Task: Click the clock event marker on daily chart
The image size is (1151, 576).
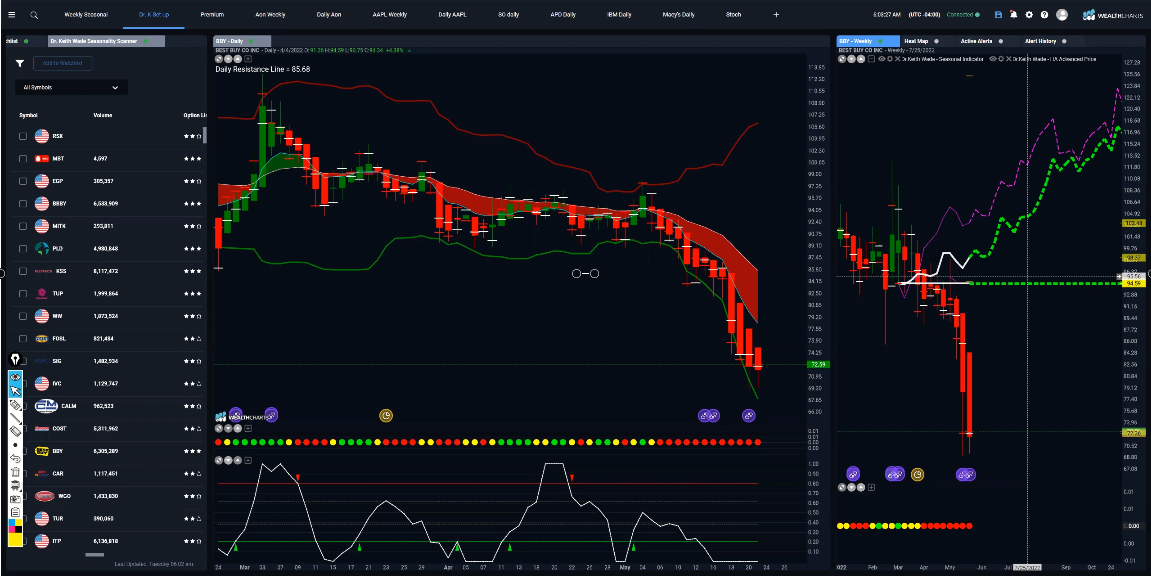Action: [386, 416]
